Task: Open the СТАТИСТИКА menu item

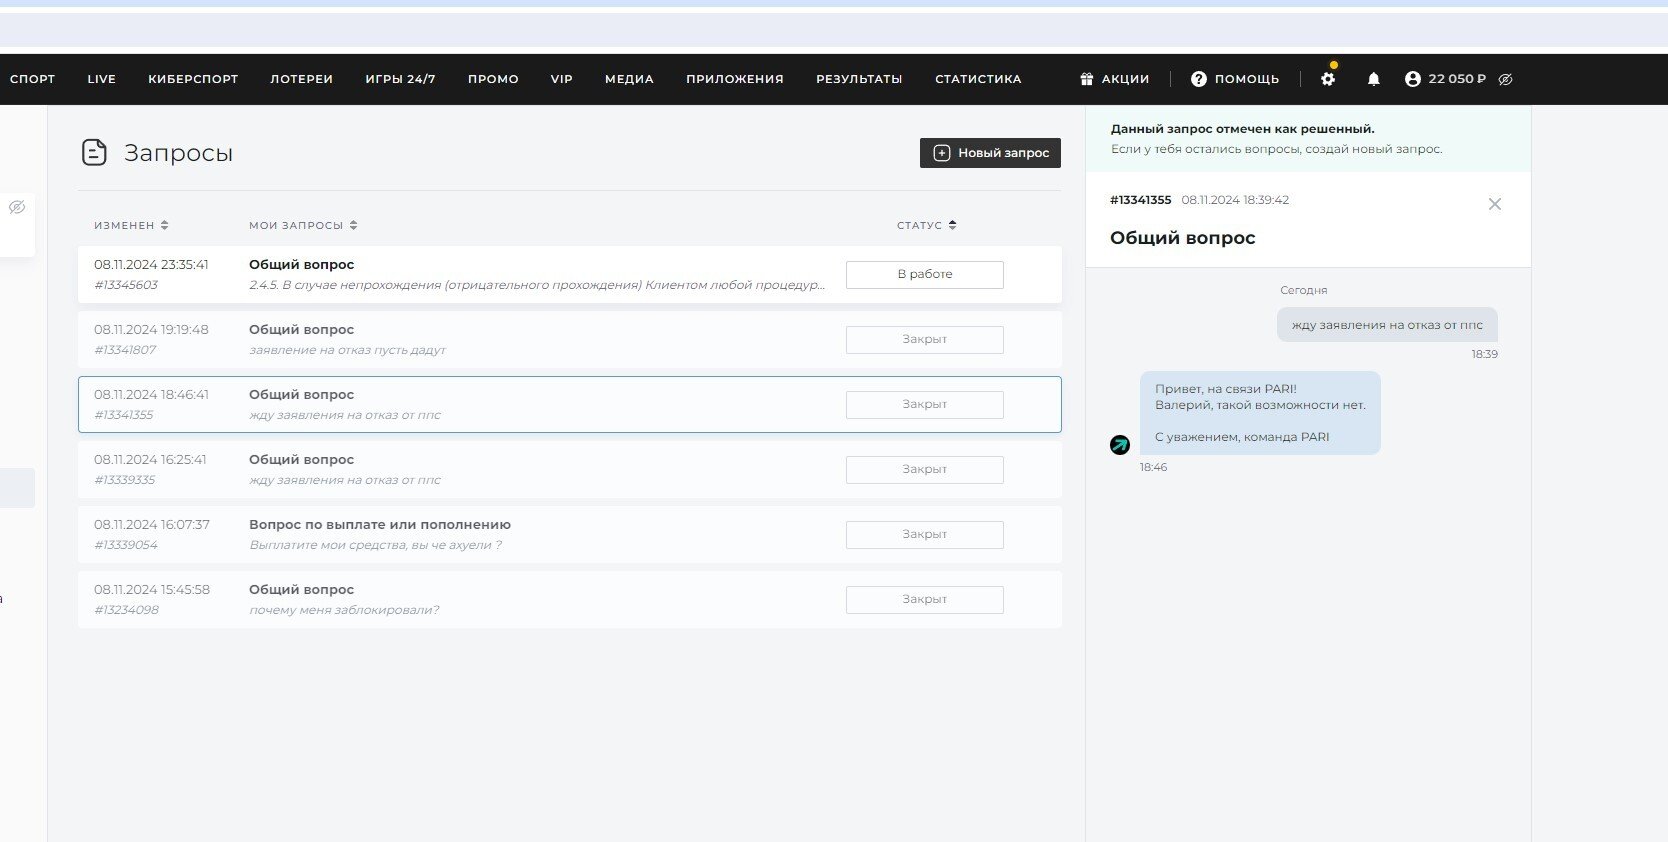Action: pyautogui.click(x=977, y=79)
